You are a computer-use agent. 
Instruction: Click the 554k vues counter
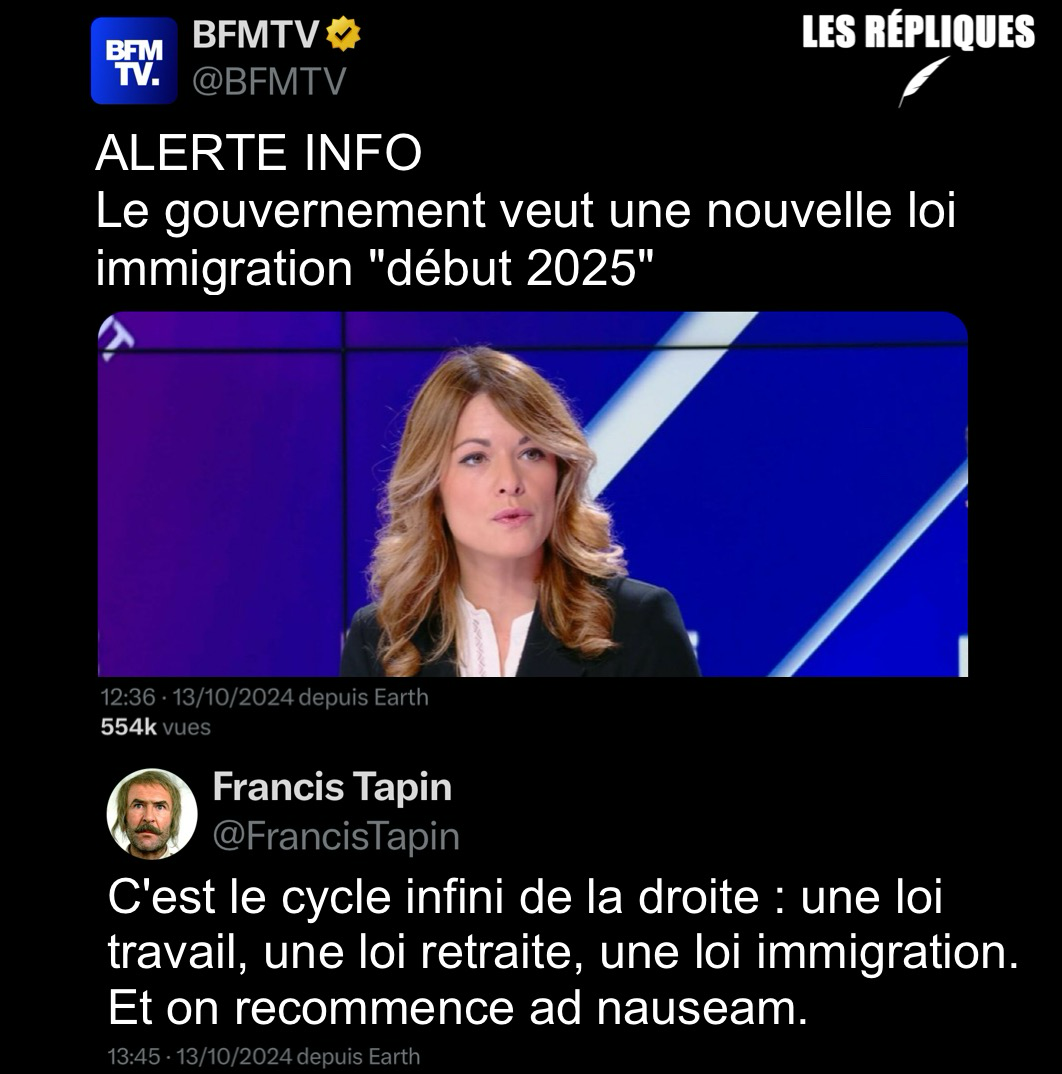pyautogui.click(x=155, y=727)
